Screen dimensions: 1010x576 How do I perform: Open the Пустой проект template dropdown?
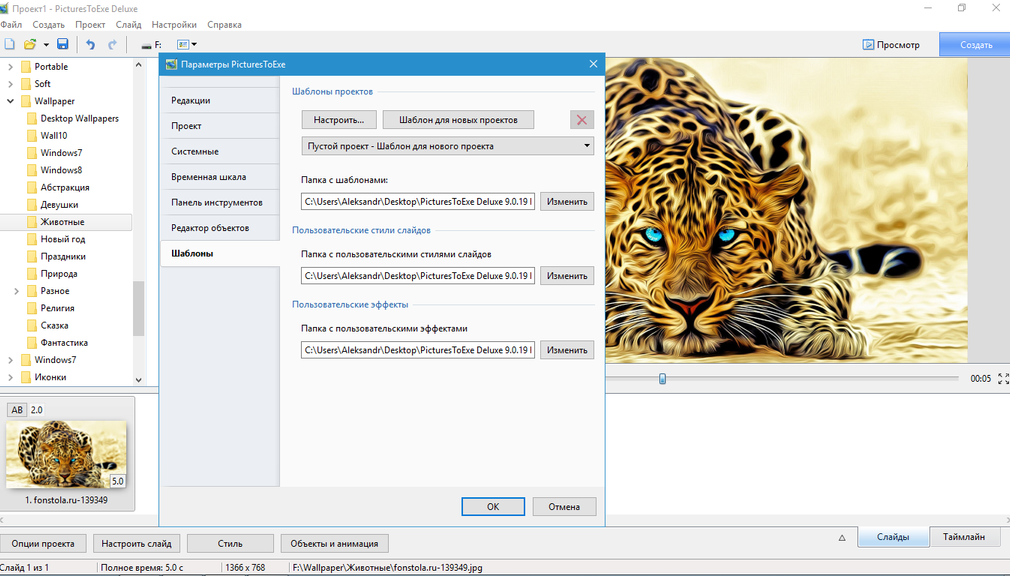tap(447, 146)
